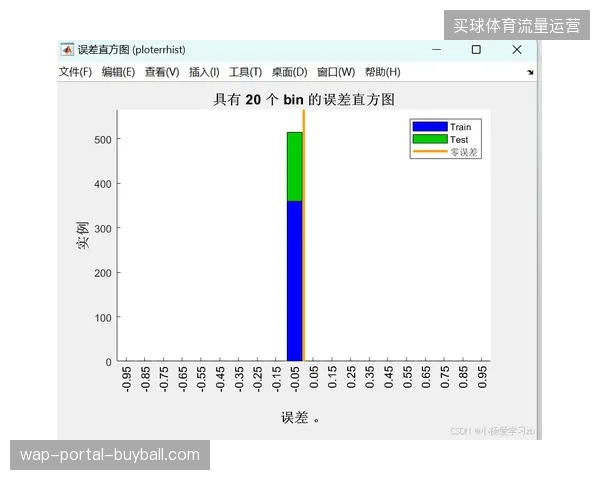The image size is (600, 480).
Task: Click the orange zero error line
Action: (304, 235)
